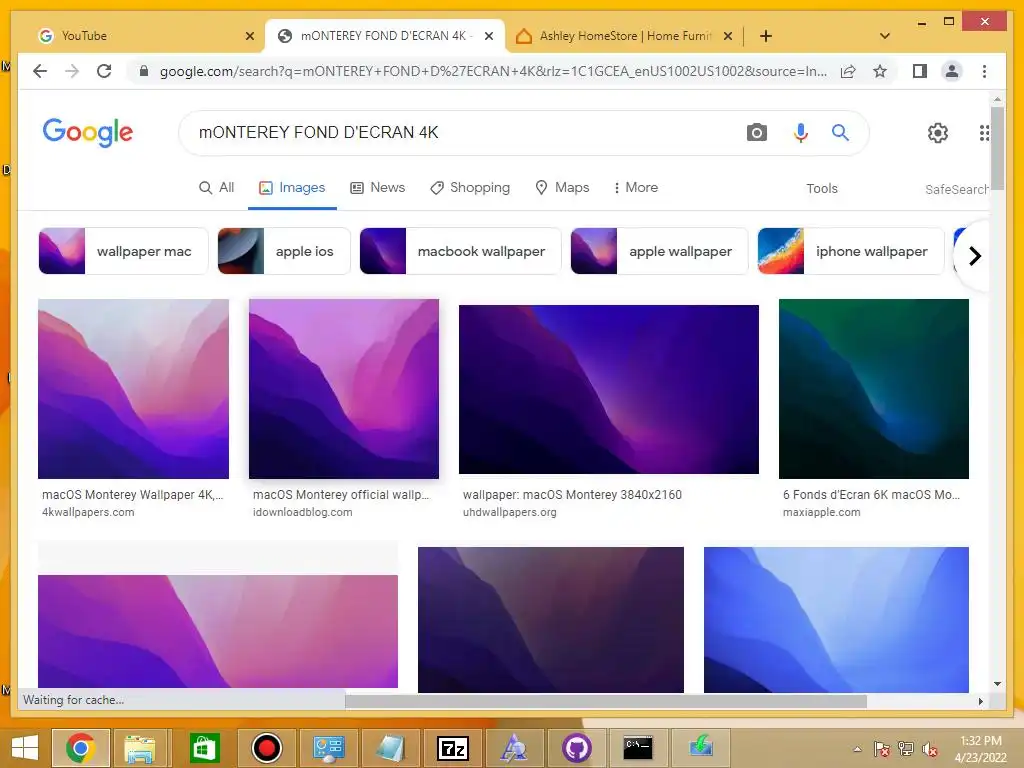Filter by iphone wallpaper chip
Image resolution: width=1024 pixels, height=768 pixels.
(851, 251)
